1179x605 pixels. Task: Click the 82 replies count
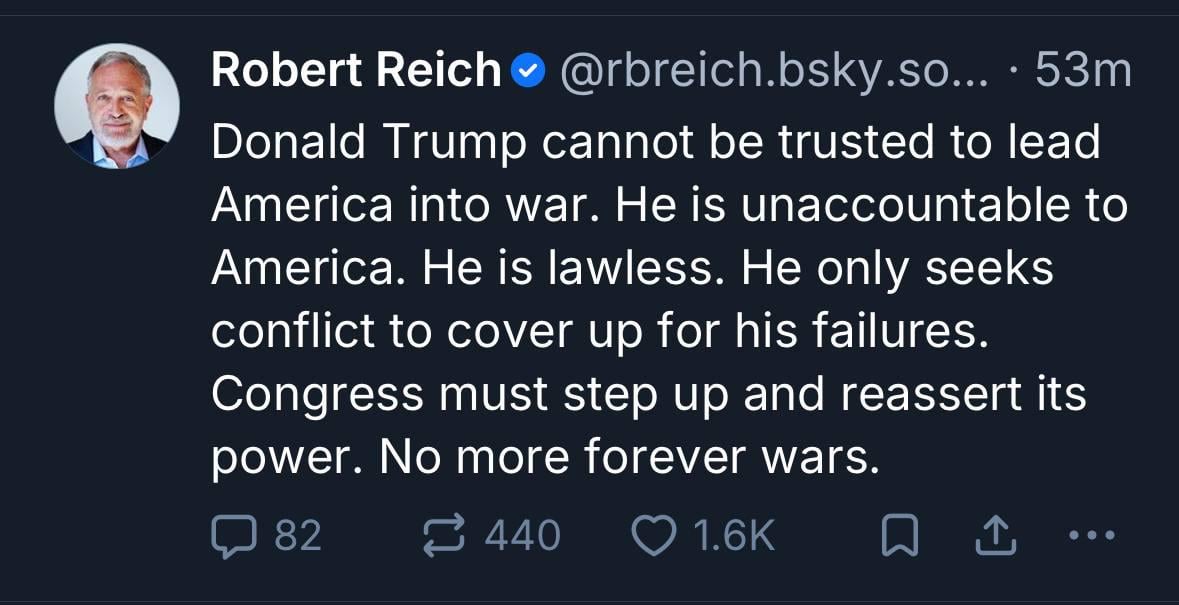click(x=297, y=536)
